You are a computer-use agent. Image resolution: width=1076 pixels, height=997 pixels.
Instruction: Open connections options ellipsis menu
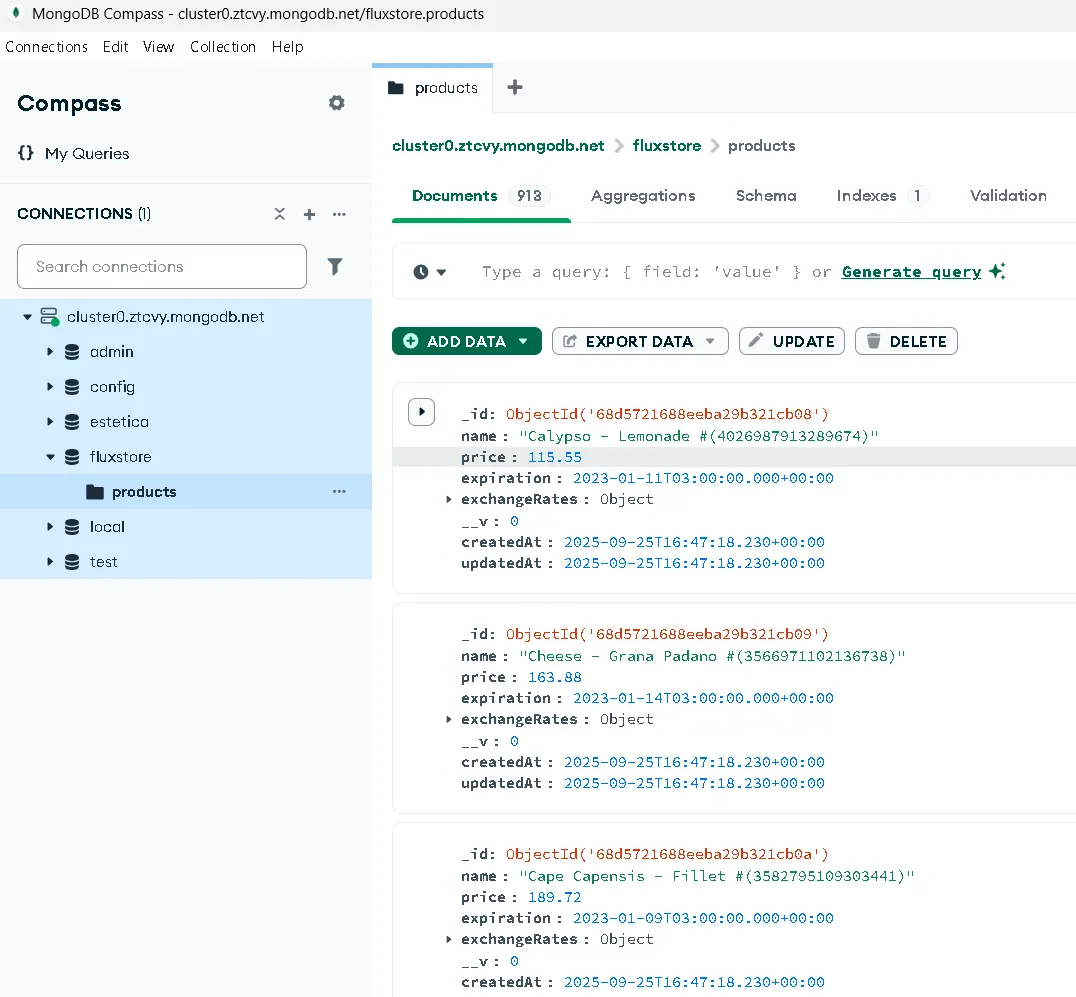(x=339, y=214)
